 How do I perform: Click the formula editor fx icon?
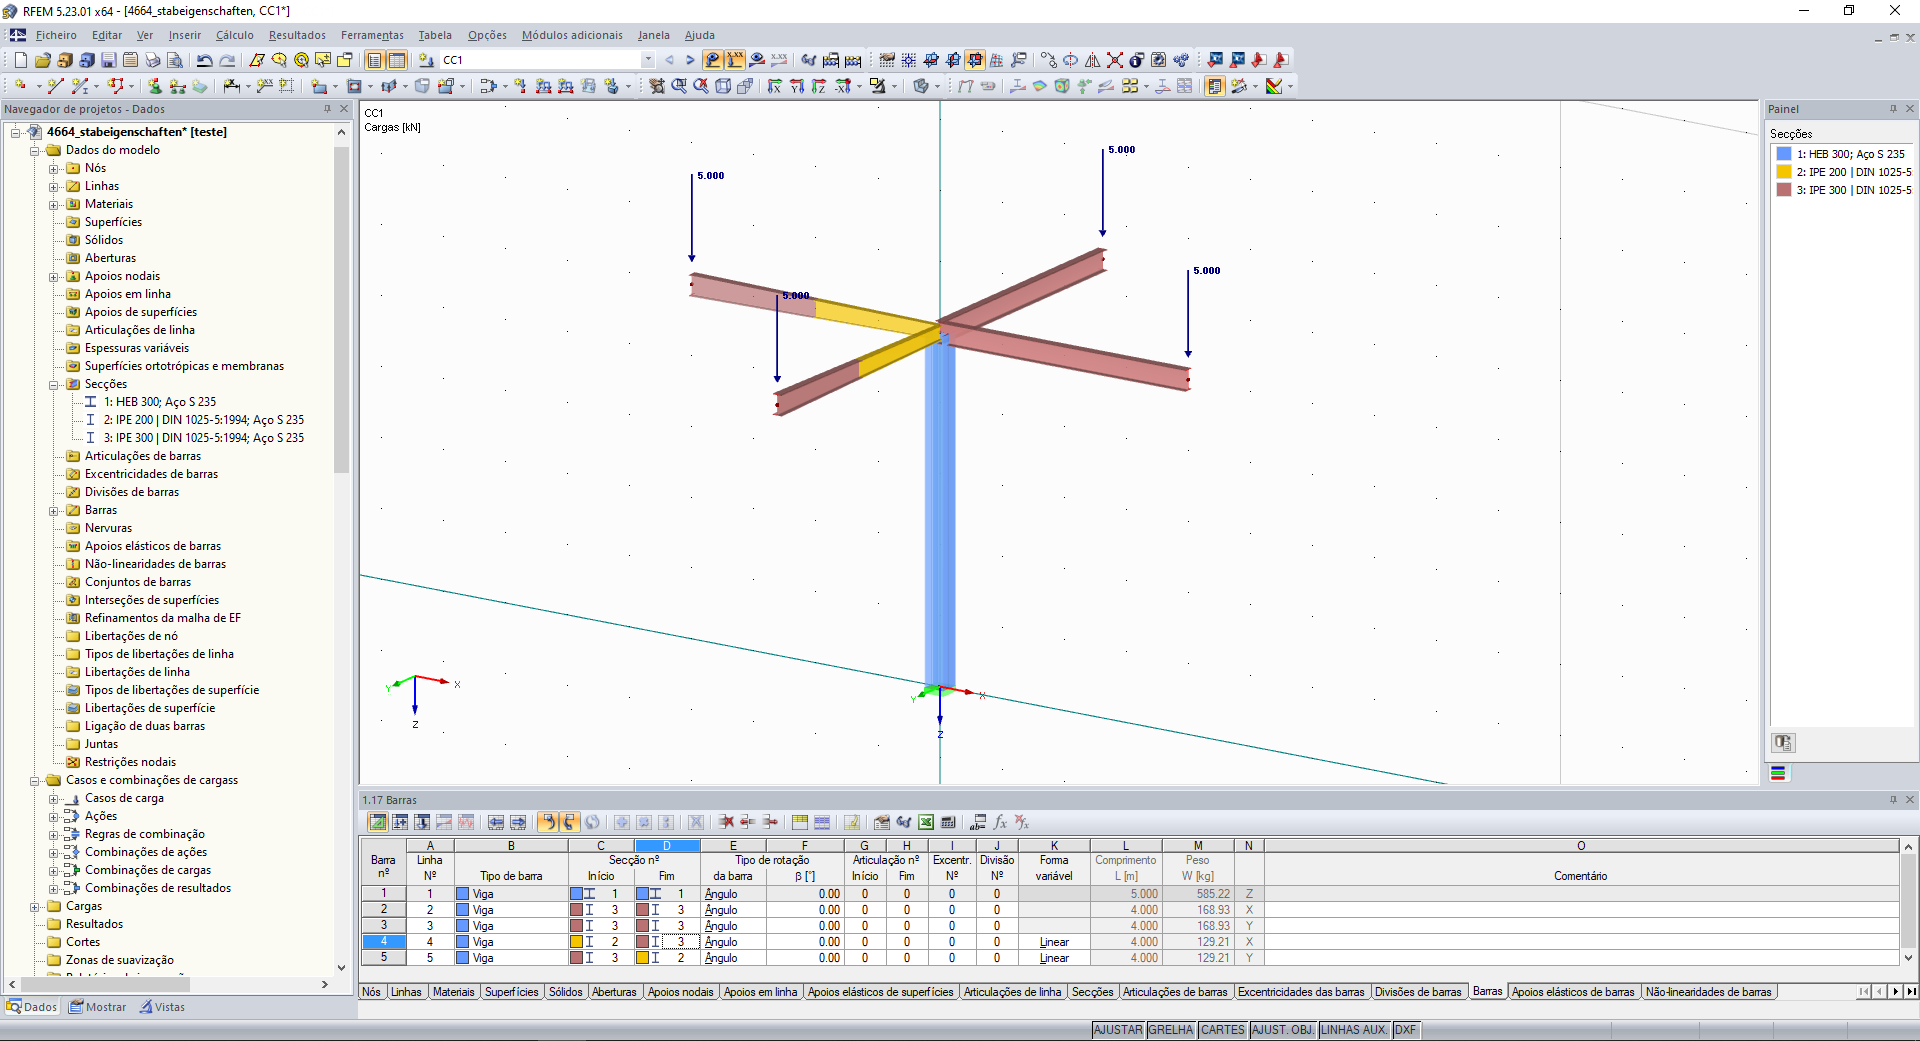click(1000, 822)
